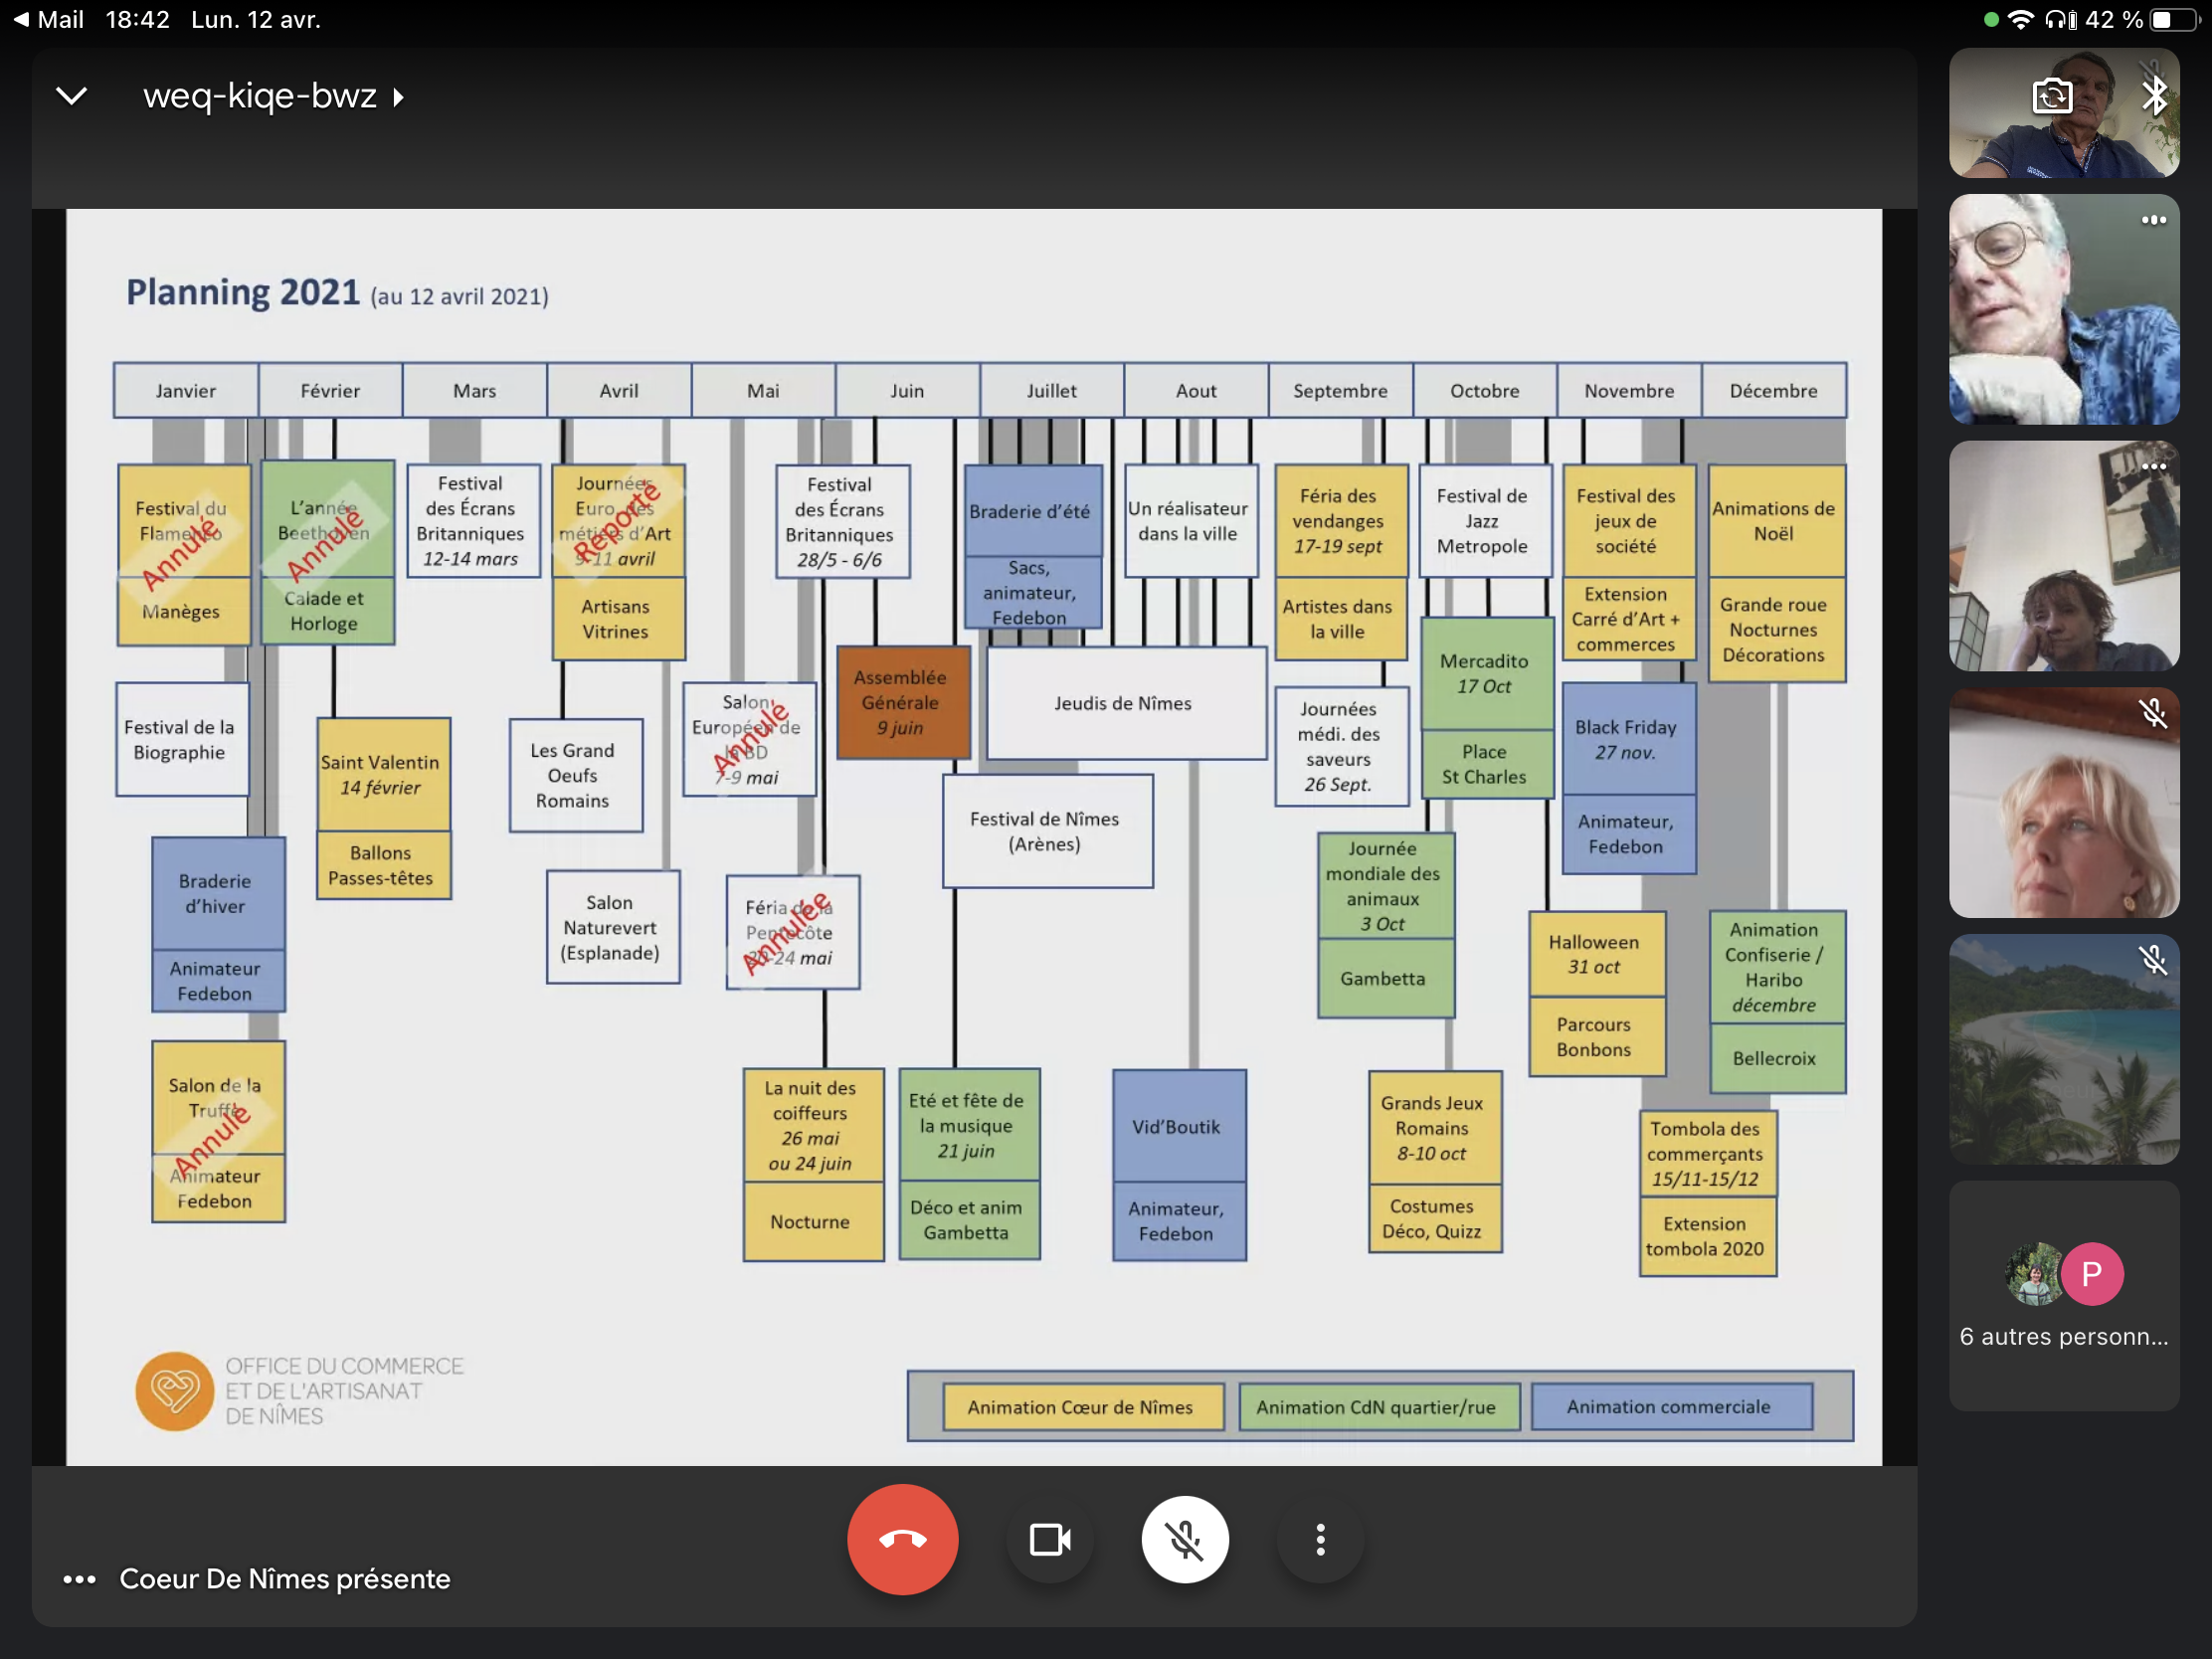Tap the battery status indicator

point(2176,19)
